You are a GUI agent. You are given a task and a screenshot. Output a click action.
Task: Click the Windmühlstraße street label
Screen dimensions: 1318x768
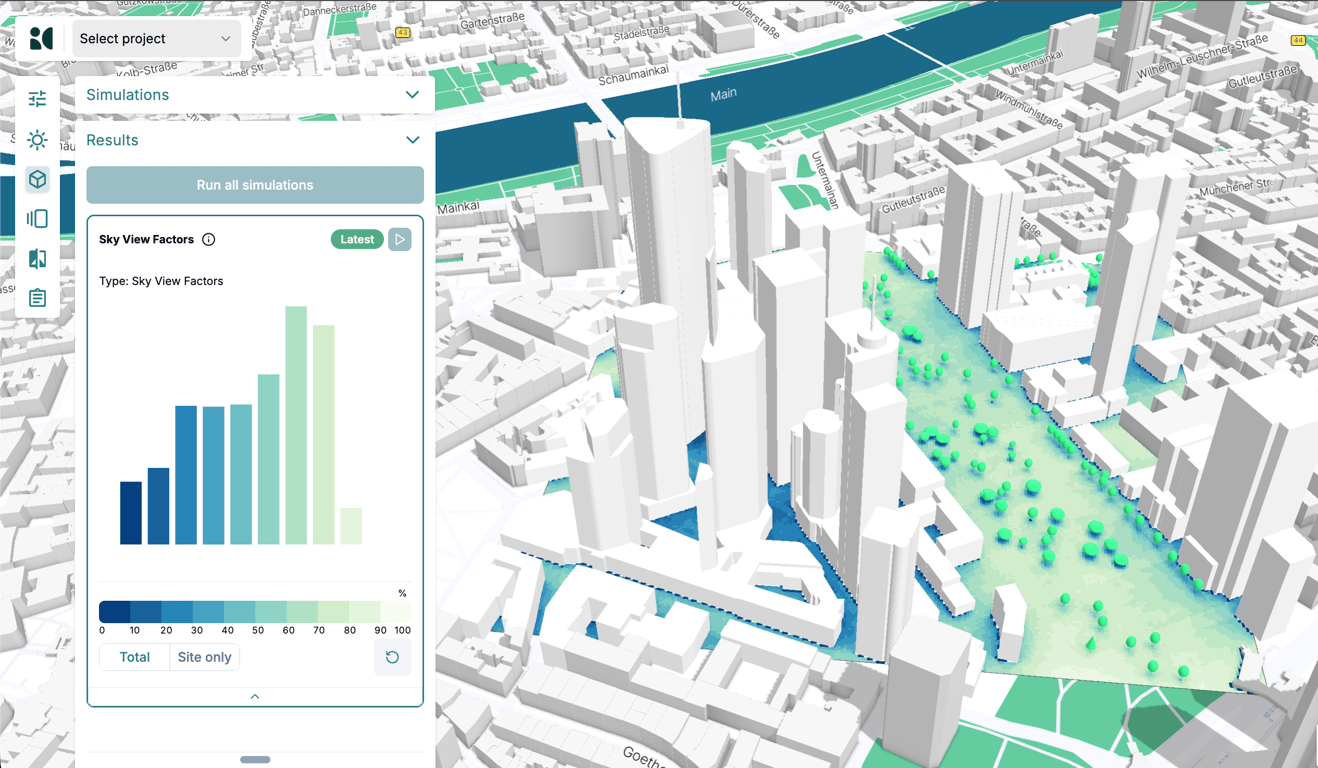[1031, 110]
